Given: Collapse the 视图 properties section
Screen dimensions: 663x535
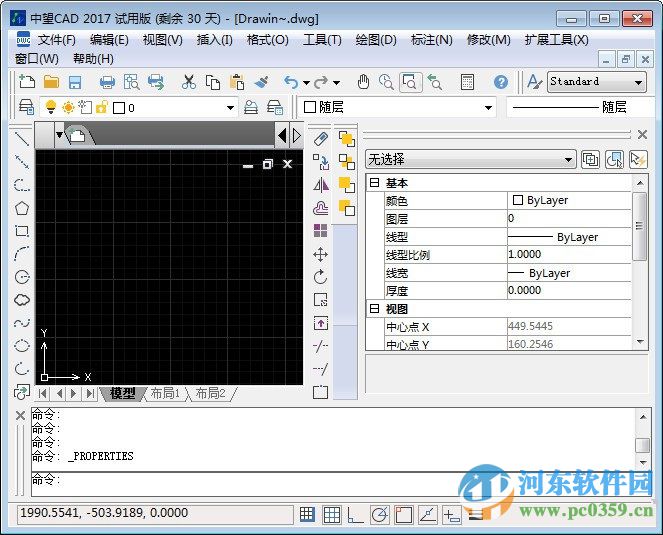Looking at the screenshot, I should 374,309.
